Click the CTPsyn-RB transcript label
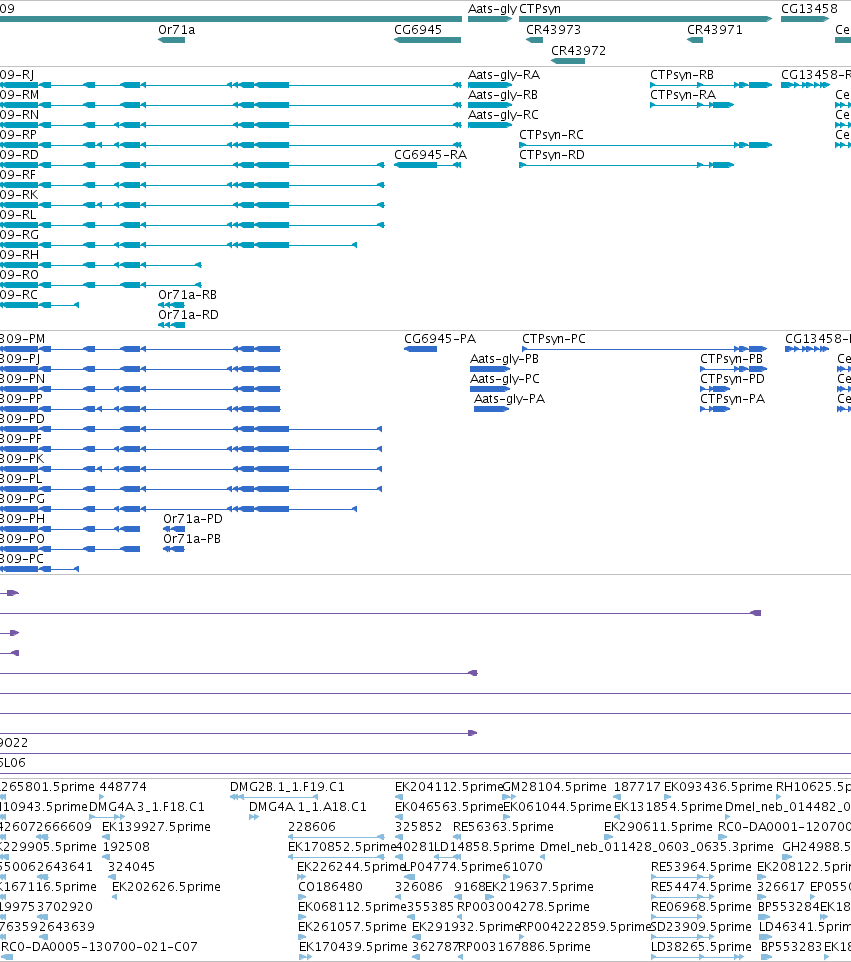851x962 pixels. 682,75
